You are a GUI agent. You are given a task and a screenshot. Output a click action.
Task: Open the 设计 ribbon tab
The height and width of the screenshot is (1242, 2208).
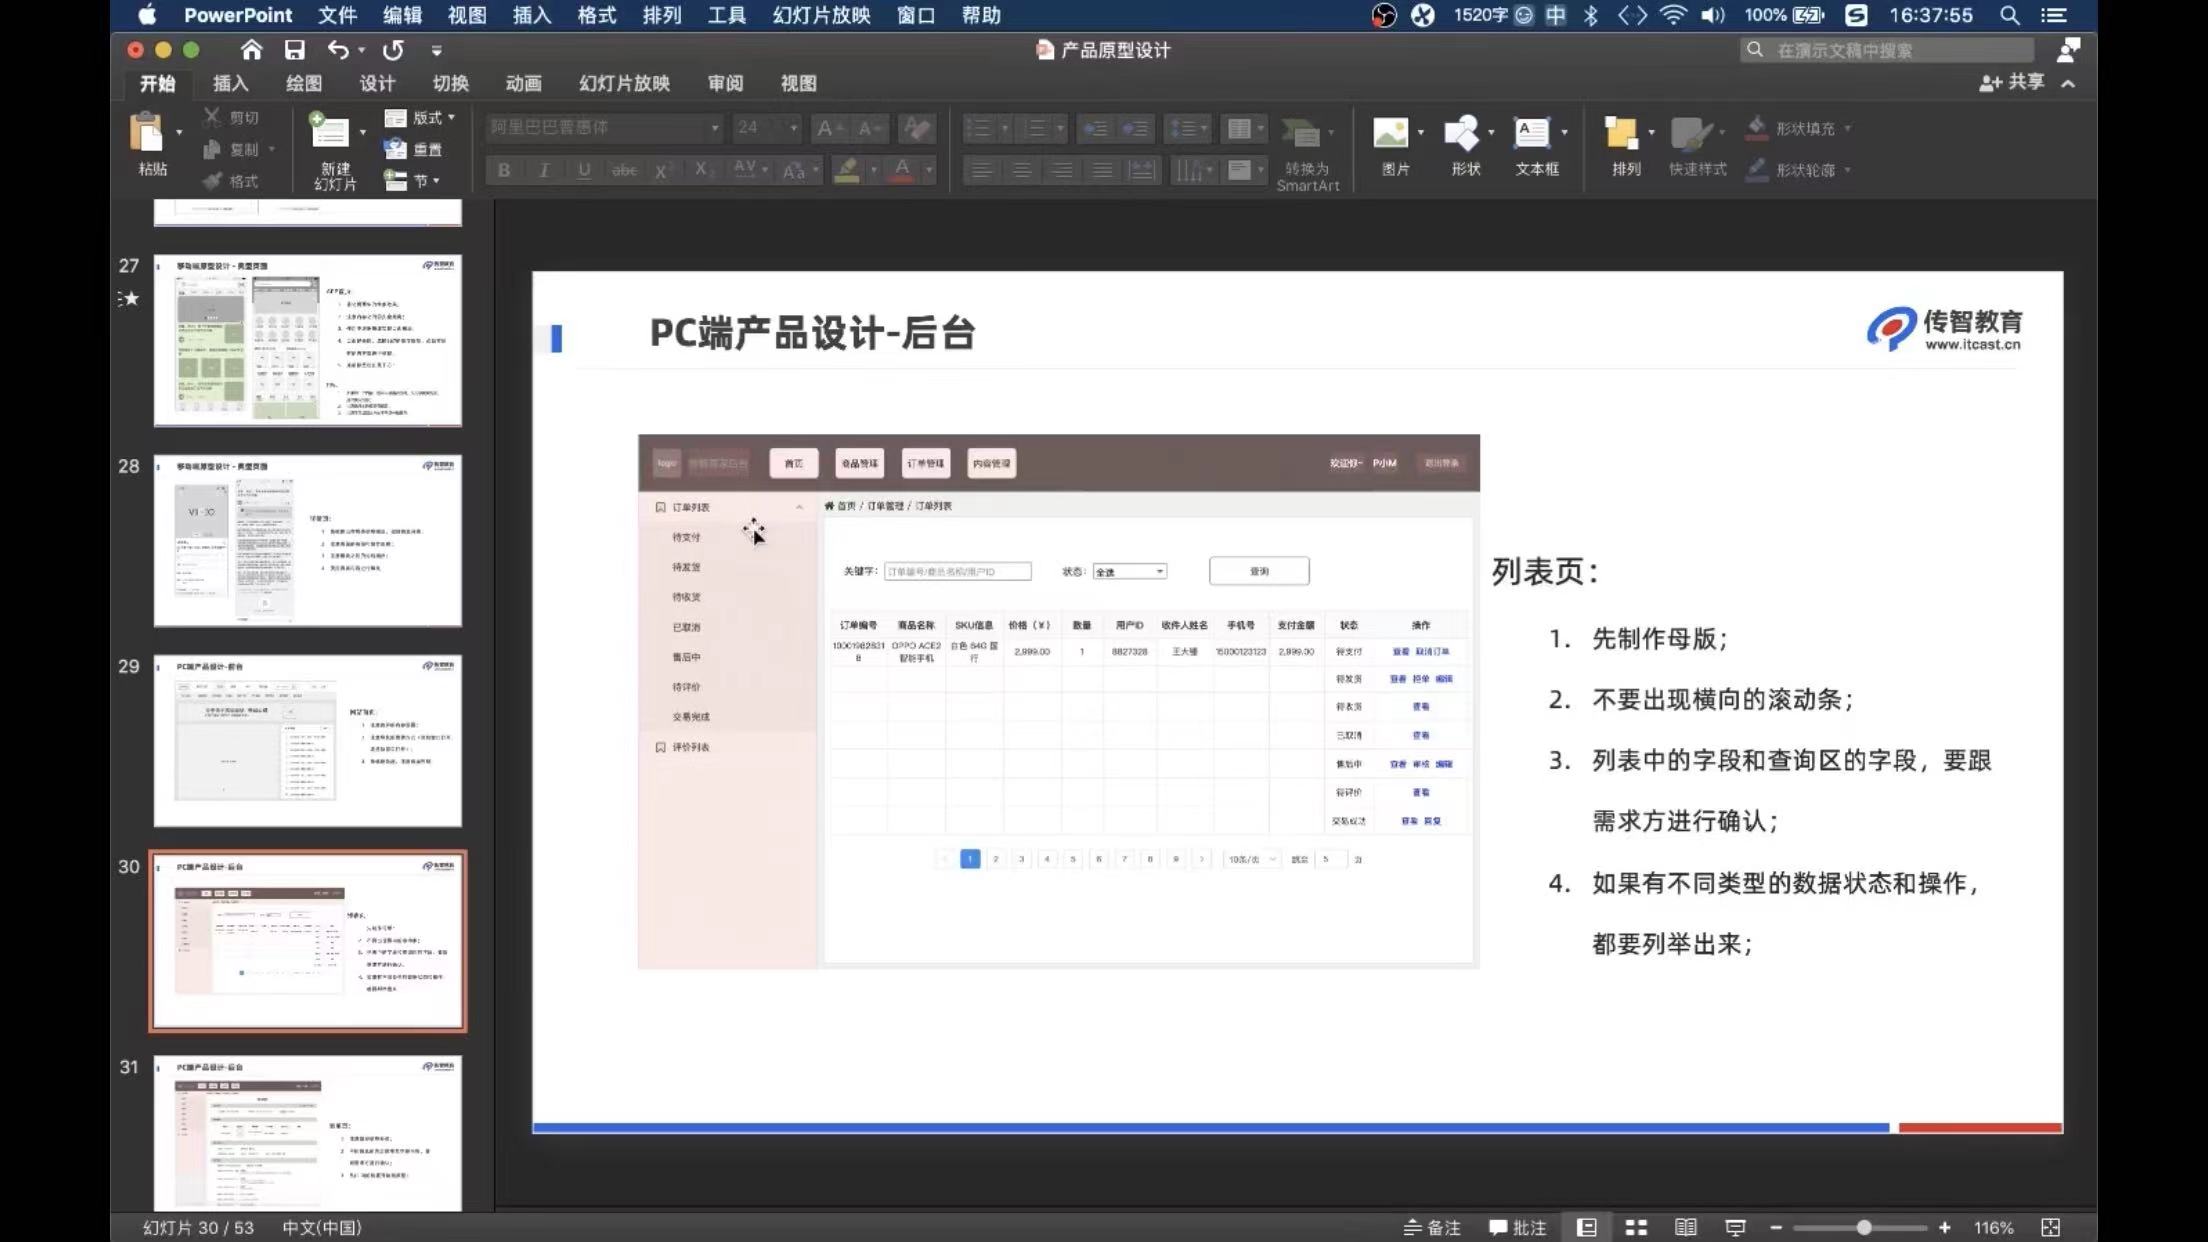[x=377, y=83]
